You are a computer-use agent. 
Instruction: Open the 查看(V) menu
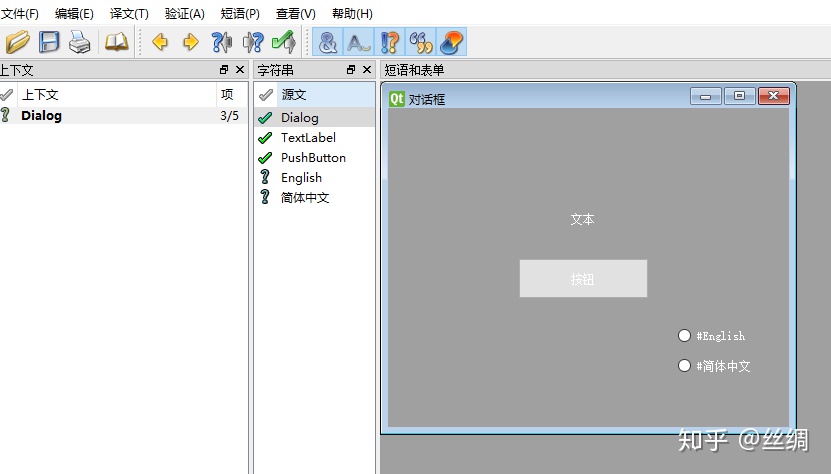(296, 14)
